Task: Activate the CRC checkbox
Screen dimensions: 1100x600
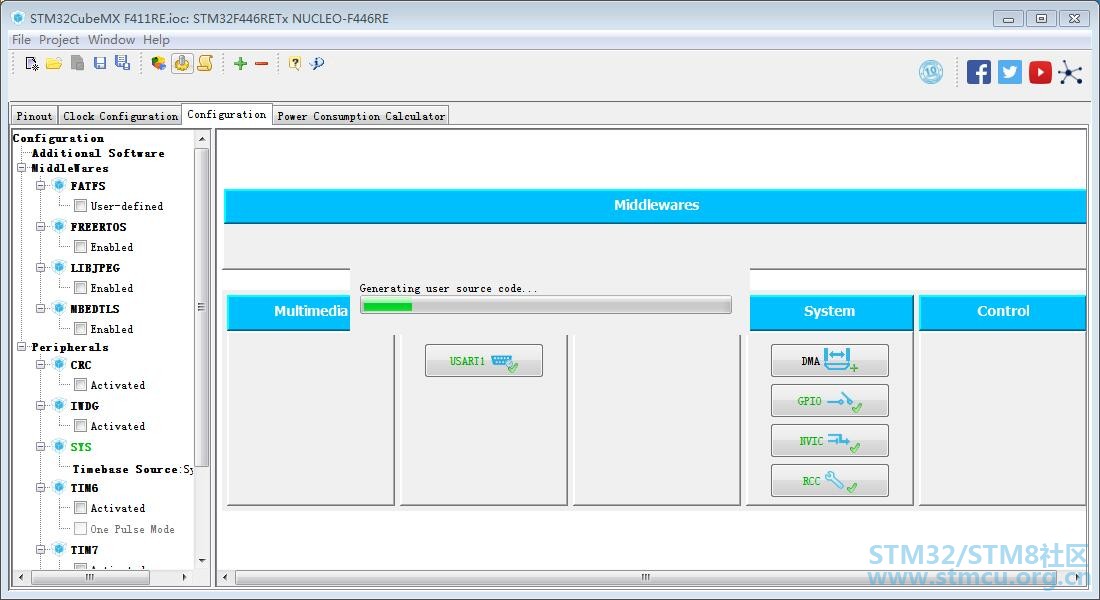Action: coord(81,385)
